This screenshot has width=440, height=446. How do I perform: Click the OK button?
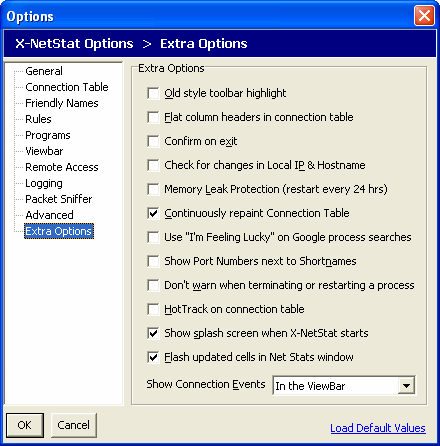coord(25,425)
